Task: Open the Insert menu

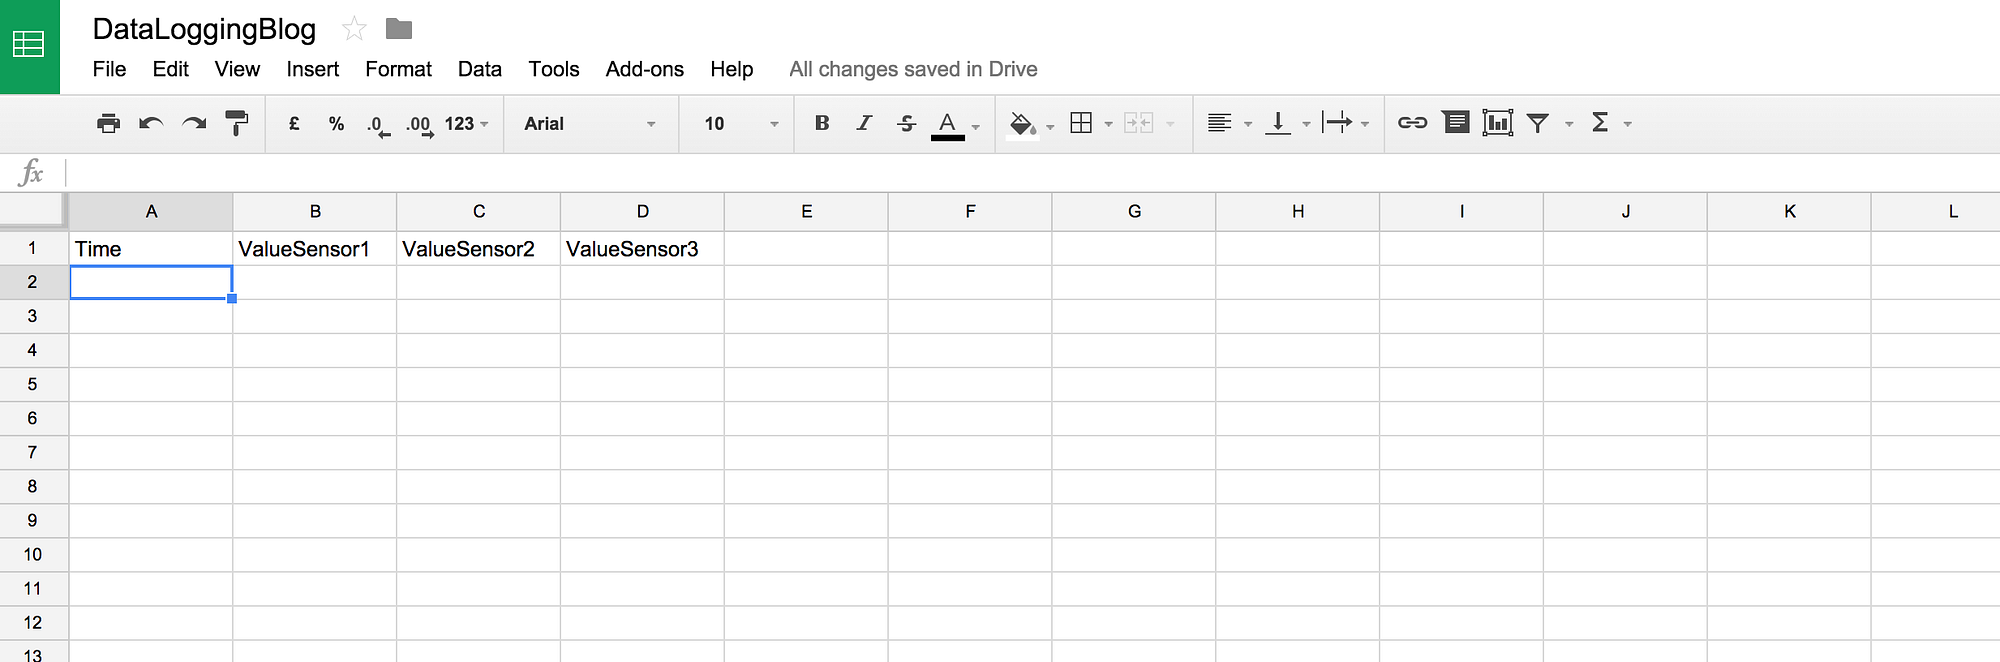Action: pos(313,69)
